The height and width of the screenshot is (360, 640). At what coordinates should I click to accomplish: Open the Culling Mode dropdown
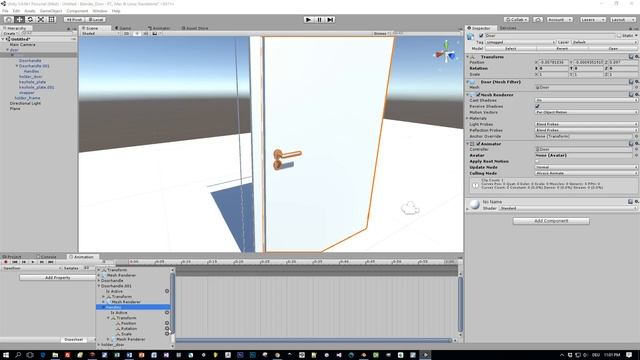(x=586, y=173)
